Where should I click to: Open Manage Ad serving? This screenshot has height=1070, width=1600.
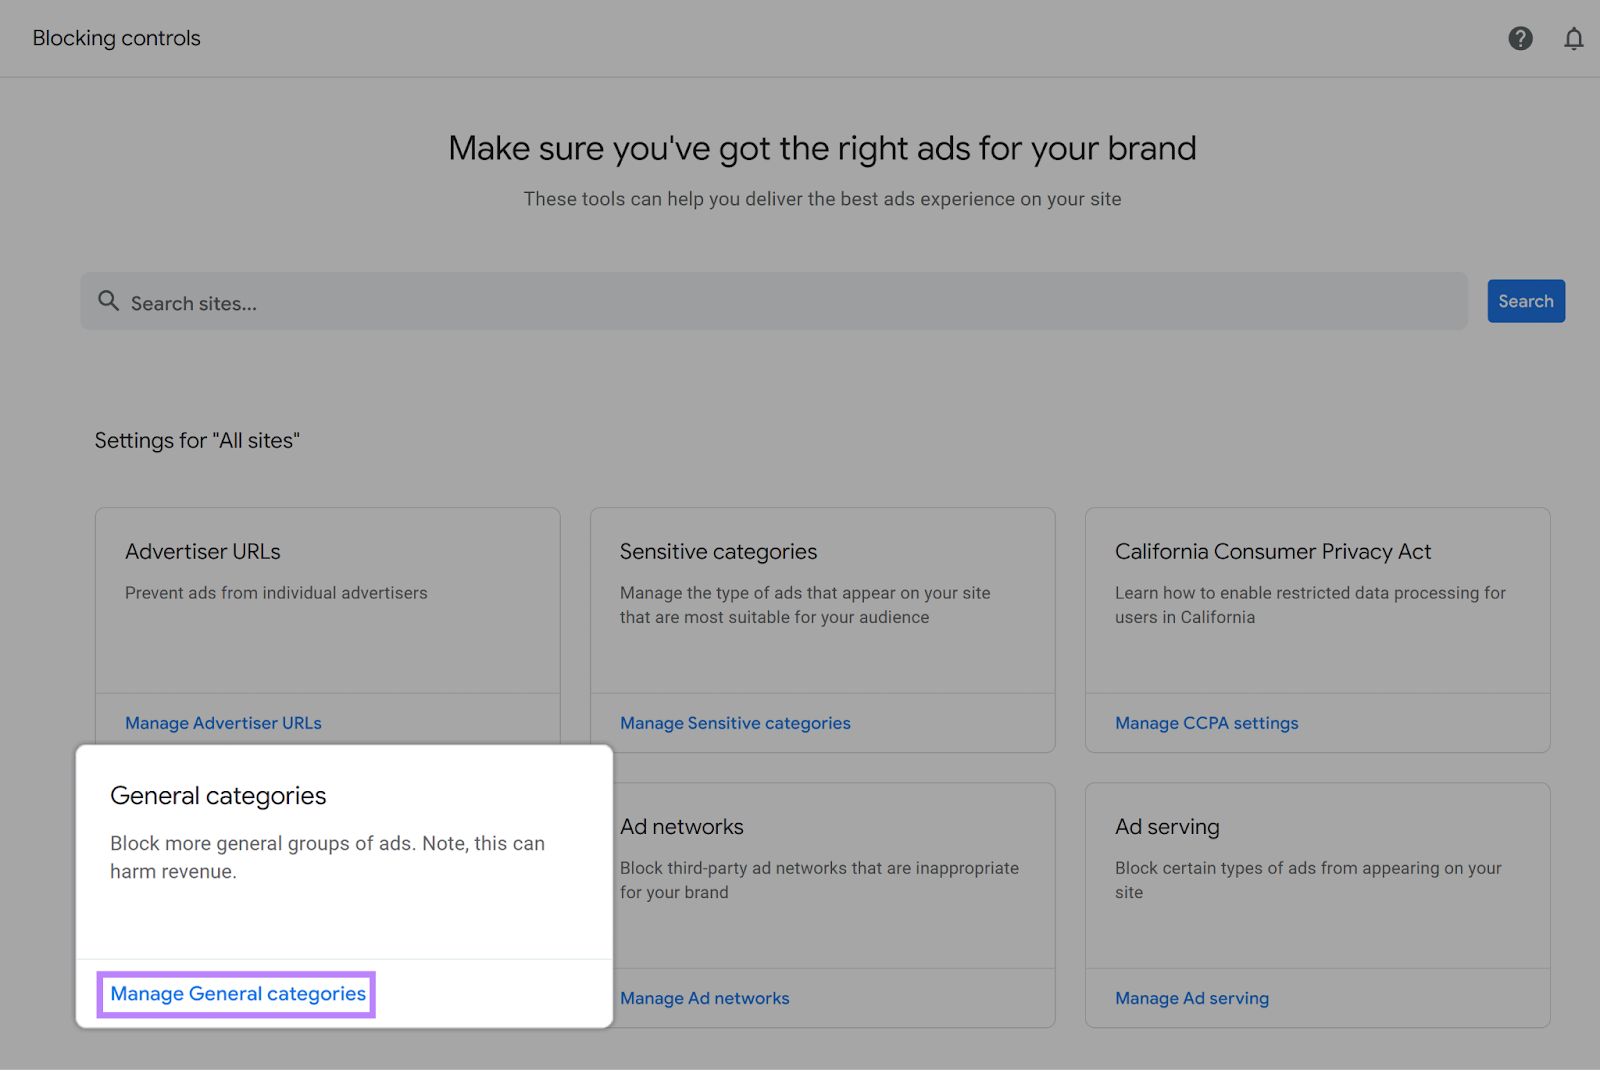[x=1191, y=997]
